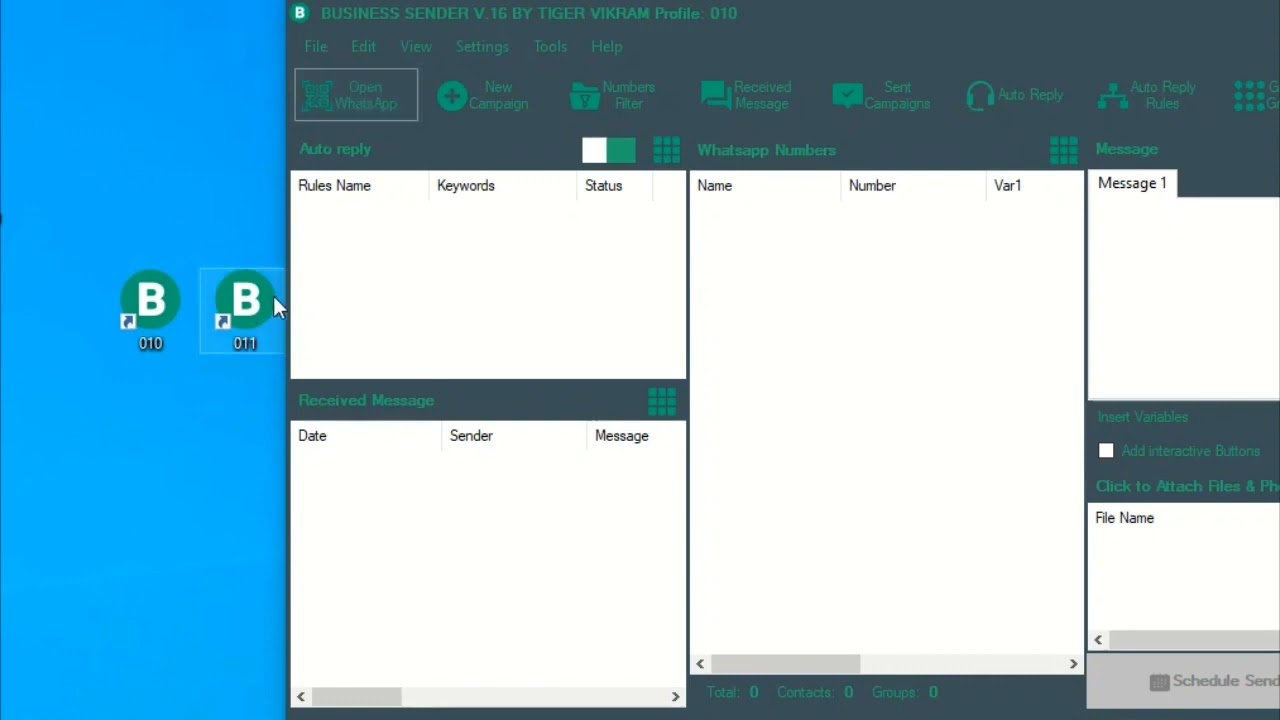Open the Tools menu
The height and width of the screenshot is (720, 1280).
(x=550, y=47)
